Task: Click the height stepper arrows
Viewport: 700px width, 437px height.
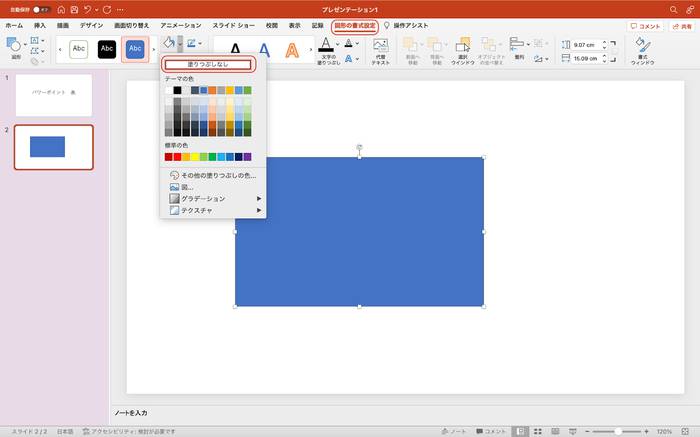Action: (x=604, y=45)
